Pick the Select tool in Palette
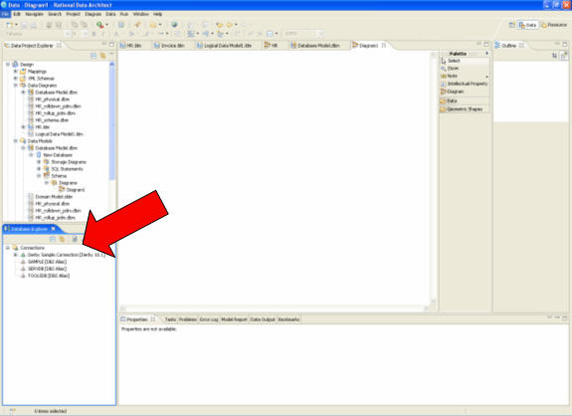 [464, 61]
